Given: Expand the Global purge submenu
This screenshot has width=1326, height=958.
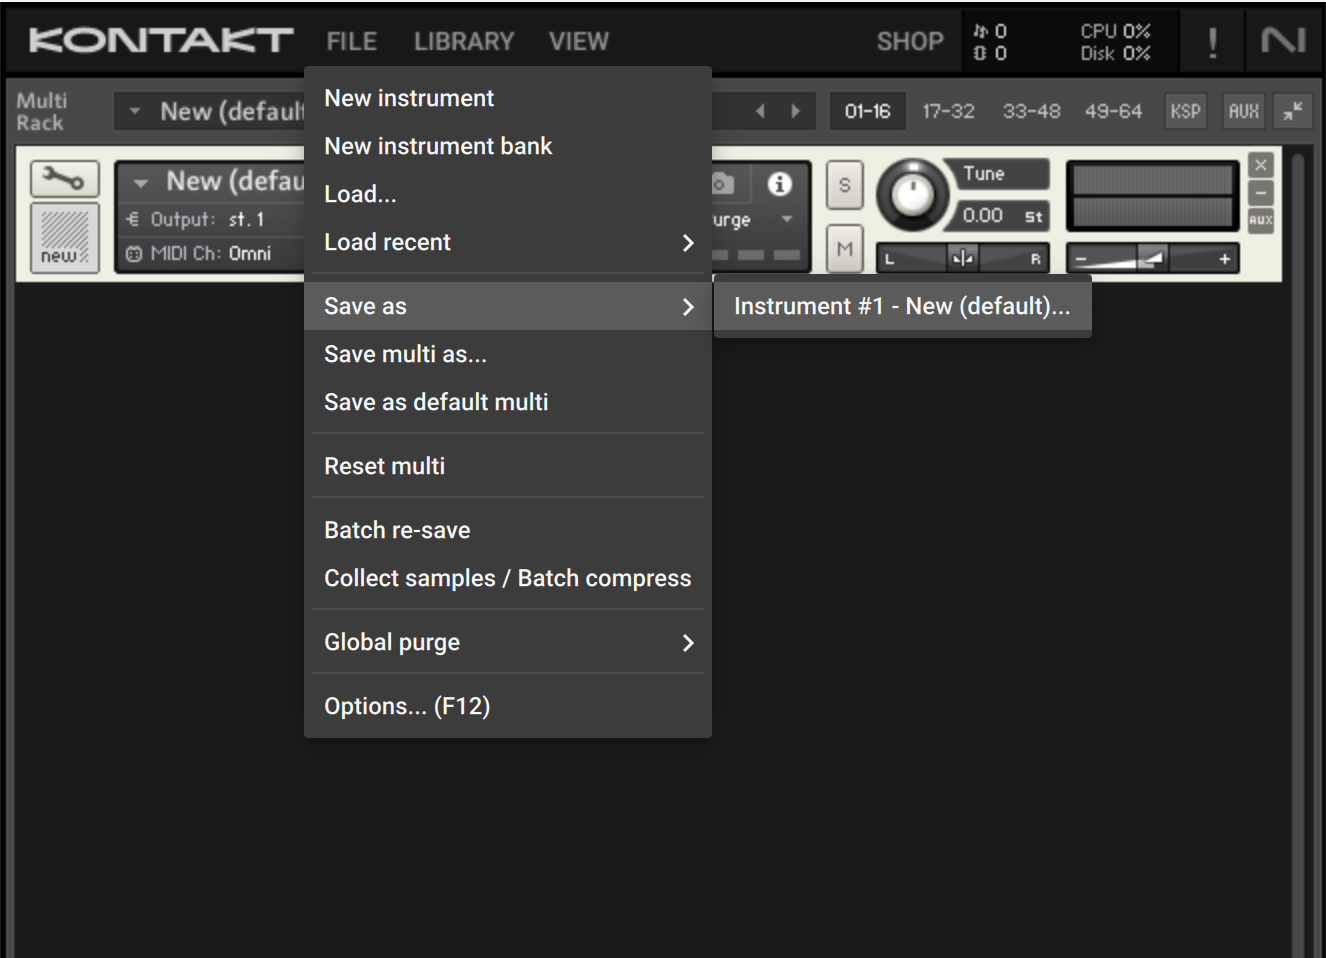Looking at the screenshot, I should (687, 643).
